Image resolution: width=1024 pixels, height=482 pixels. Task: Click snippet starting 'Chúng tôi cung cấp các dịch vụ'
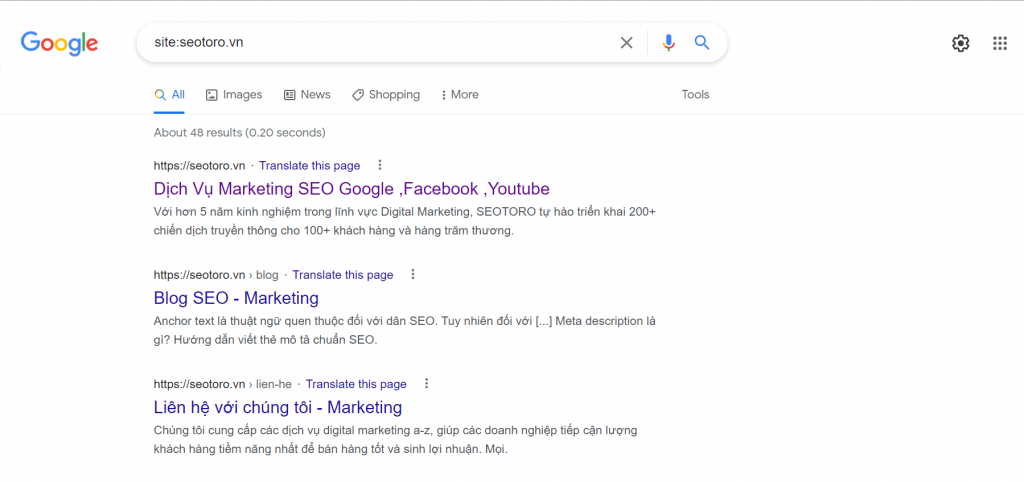(x=396, y=440)
